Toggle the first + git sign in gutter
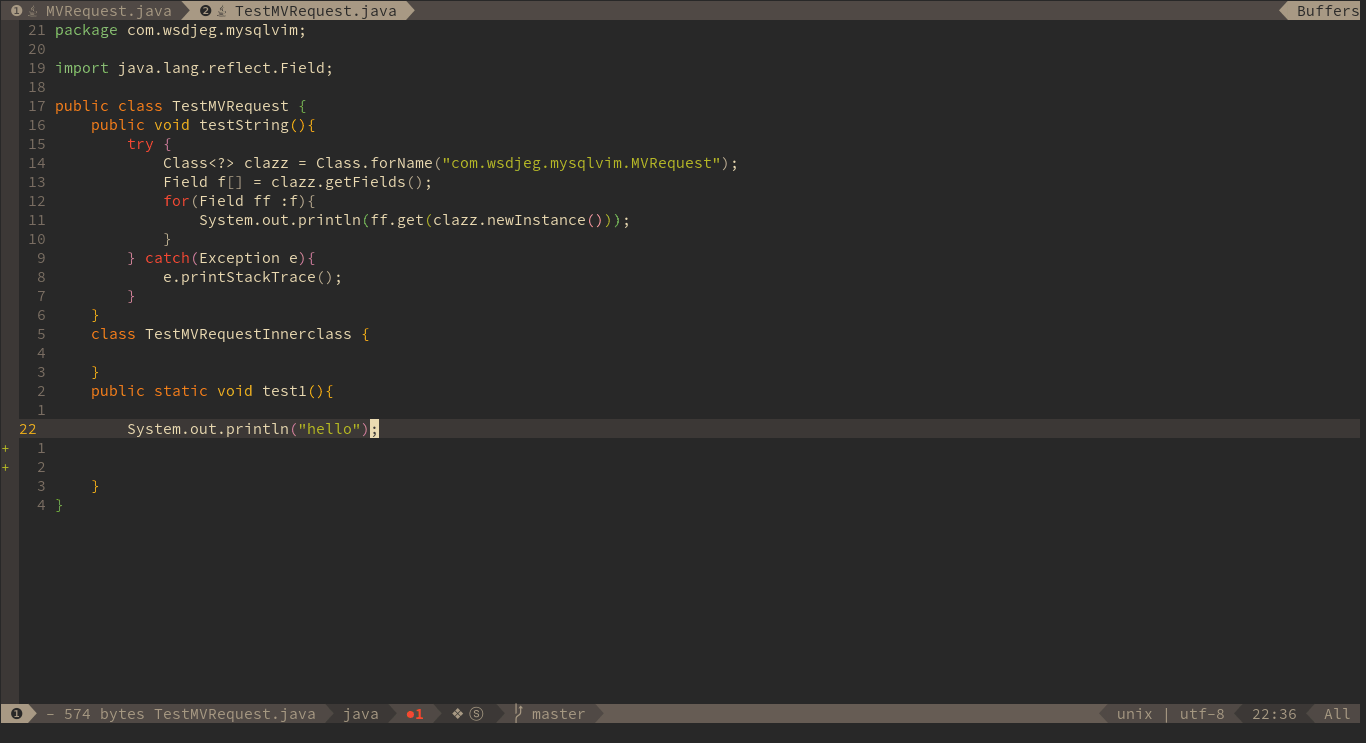Viewport: 1366px width, 743px height. pos(6,448)
